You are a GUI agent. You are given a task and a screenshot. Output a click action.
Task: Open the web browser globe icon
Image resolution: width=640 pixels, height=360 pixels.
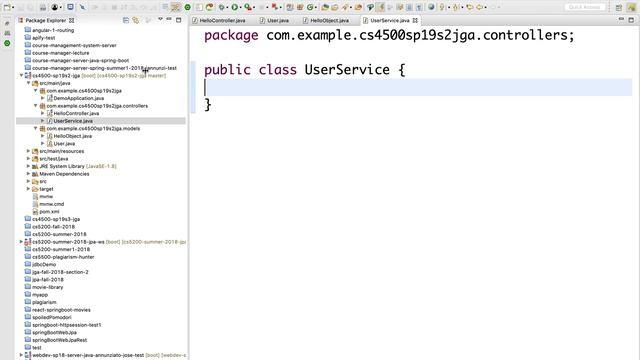point(431,7)
